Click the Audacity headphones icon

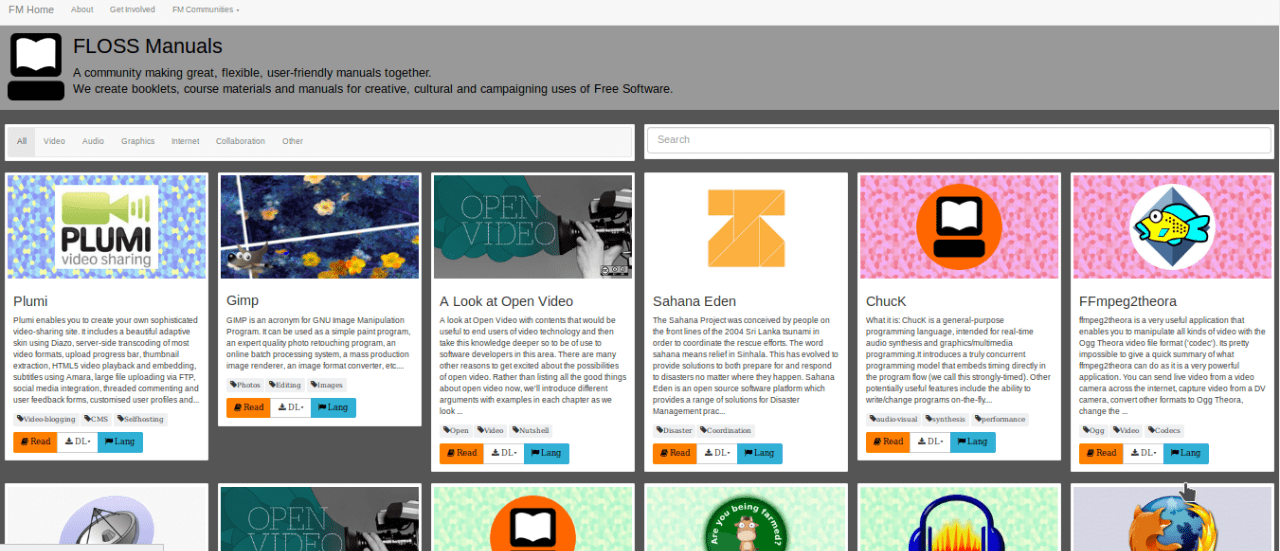pyautogui.click(x=959, y=523)
